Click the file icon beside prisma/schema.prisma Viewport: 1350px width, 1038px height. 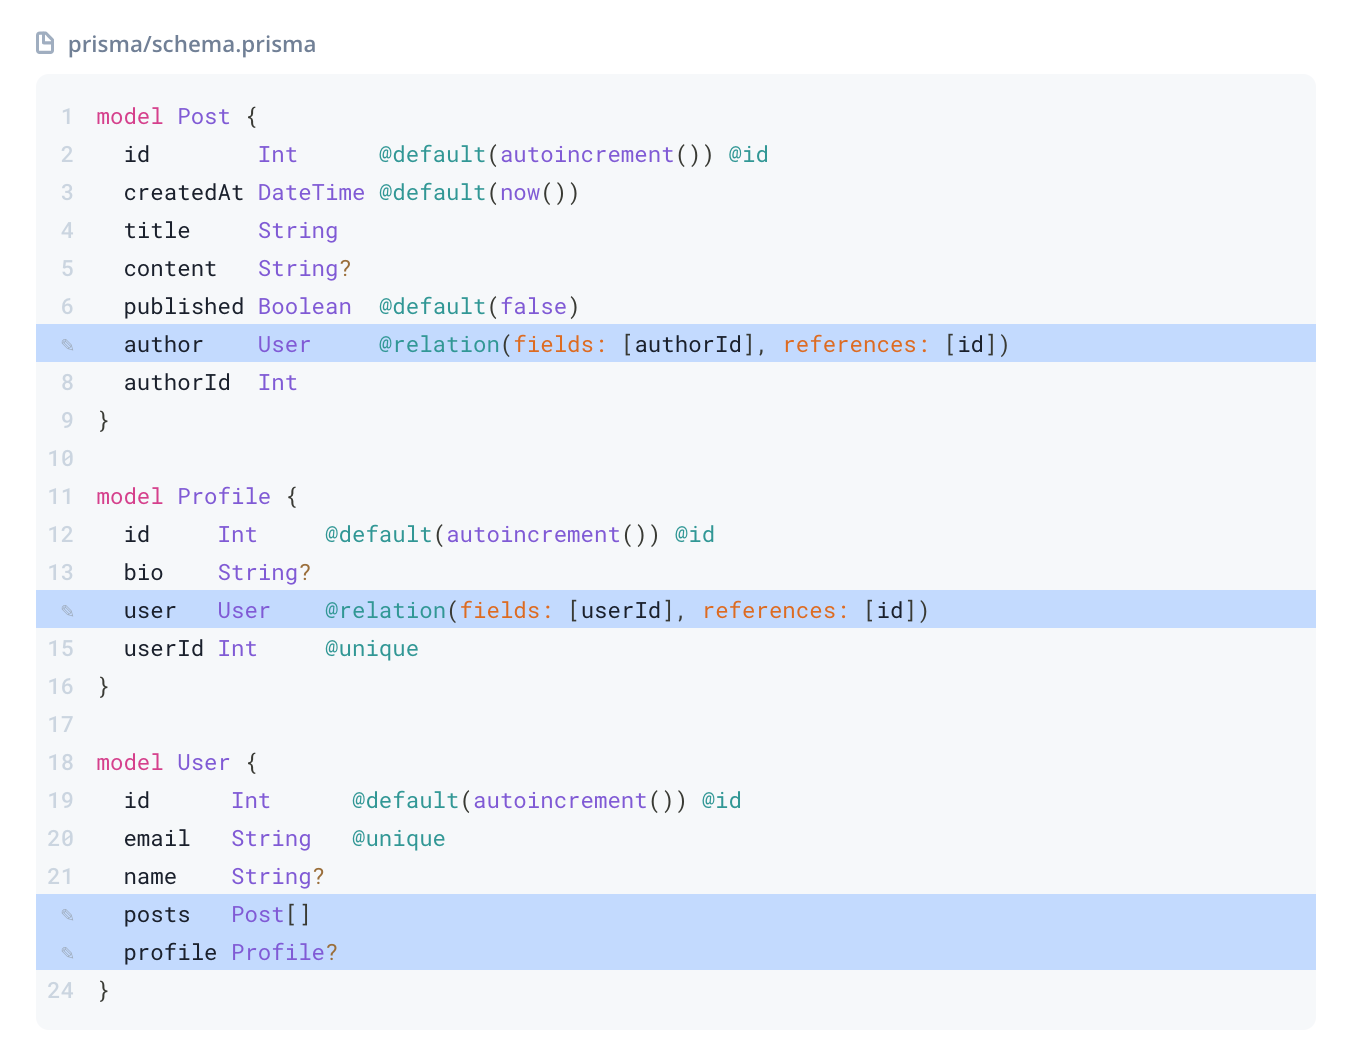[x=45, y=43]
